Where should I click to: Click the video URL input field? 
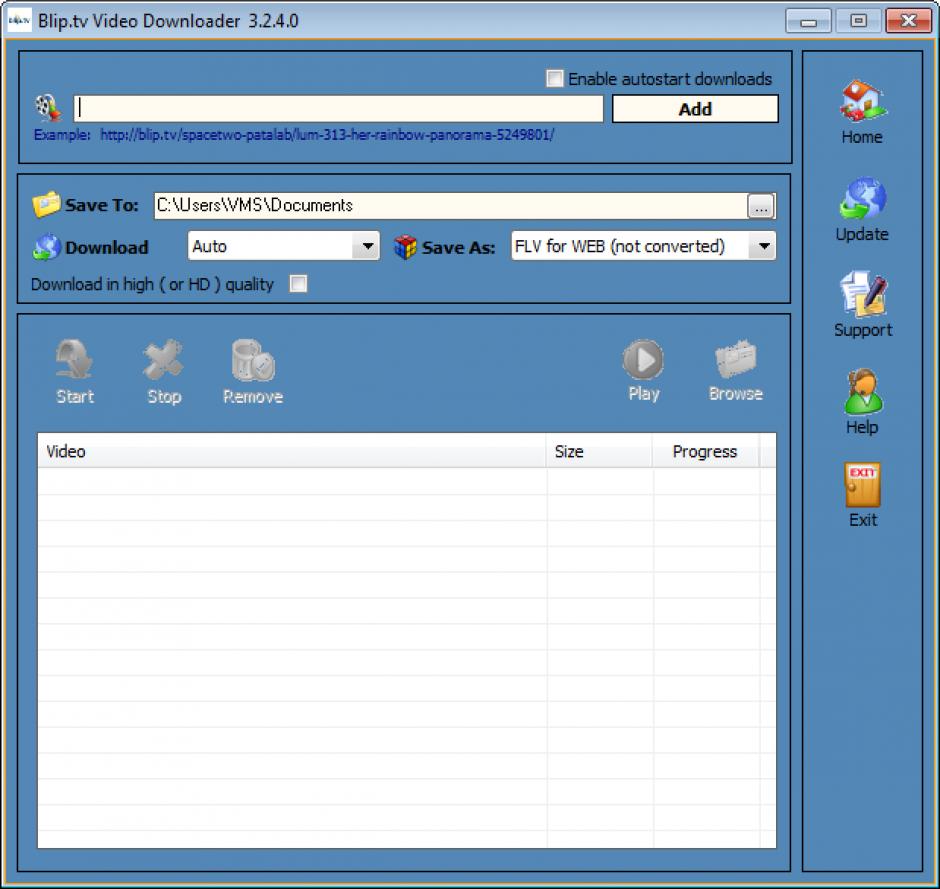point(338,109)
